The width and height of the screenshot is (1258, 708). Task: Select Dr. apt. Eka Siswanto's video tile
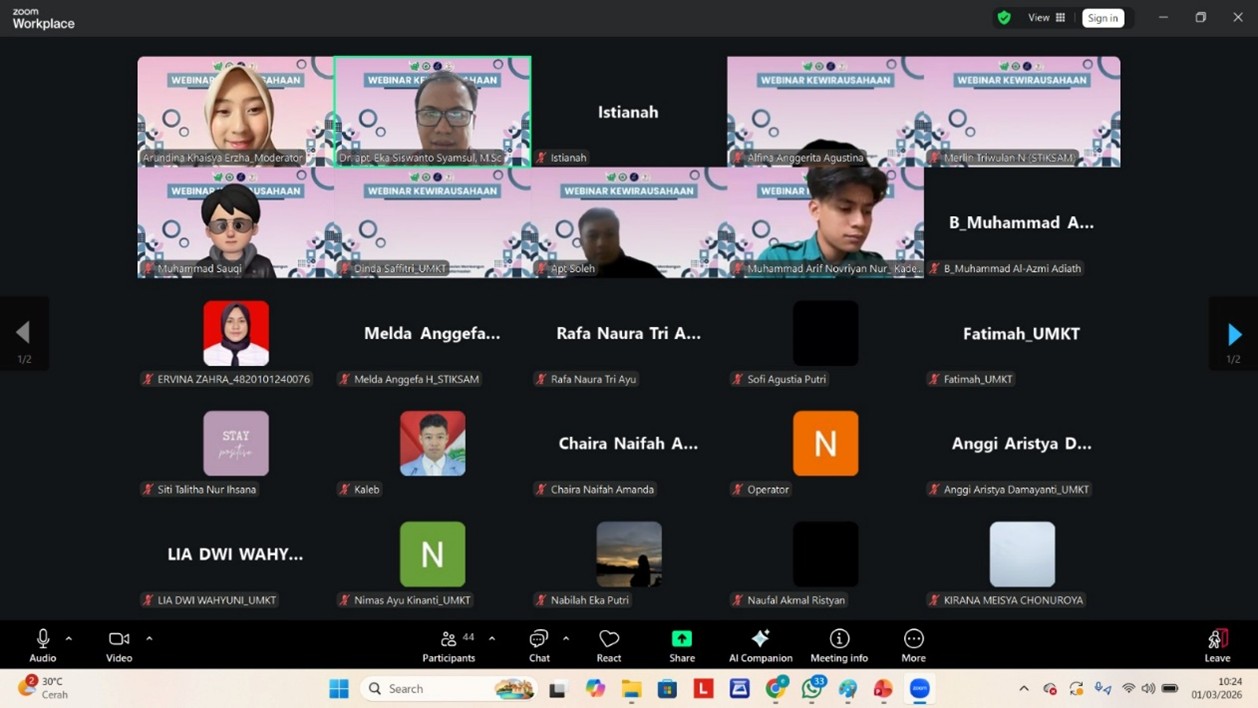(x=432, y=111)
